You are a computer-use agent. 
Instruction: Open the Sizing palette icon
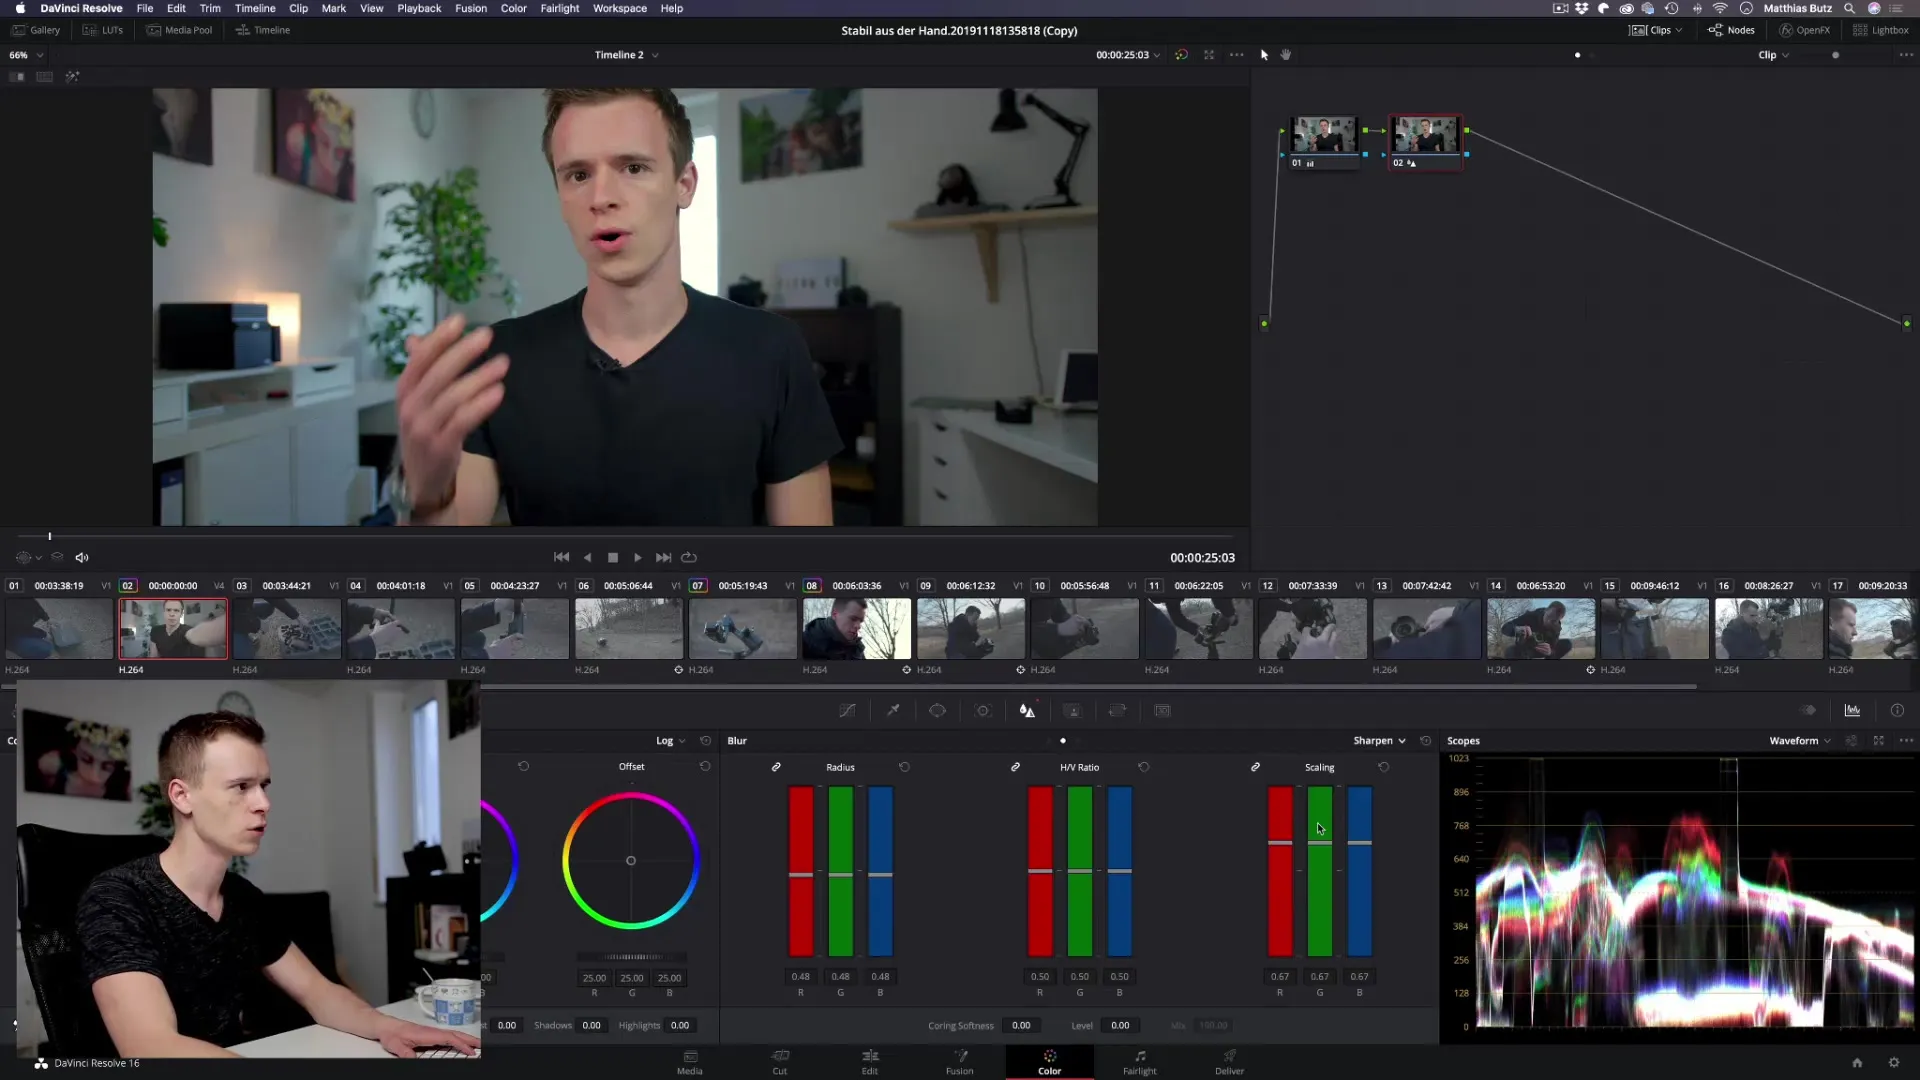click(1117, 710)
